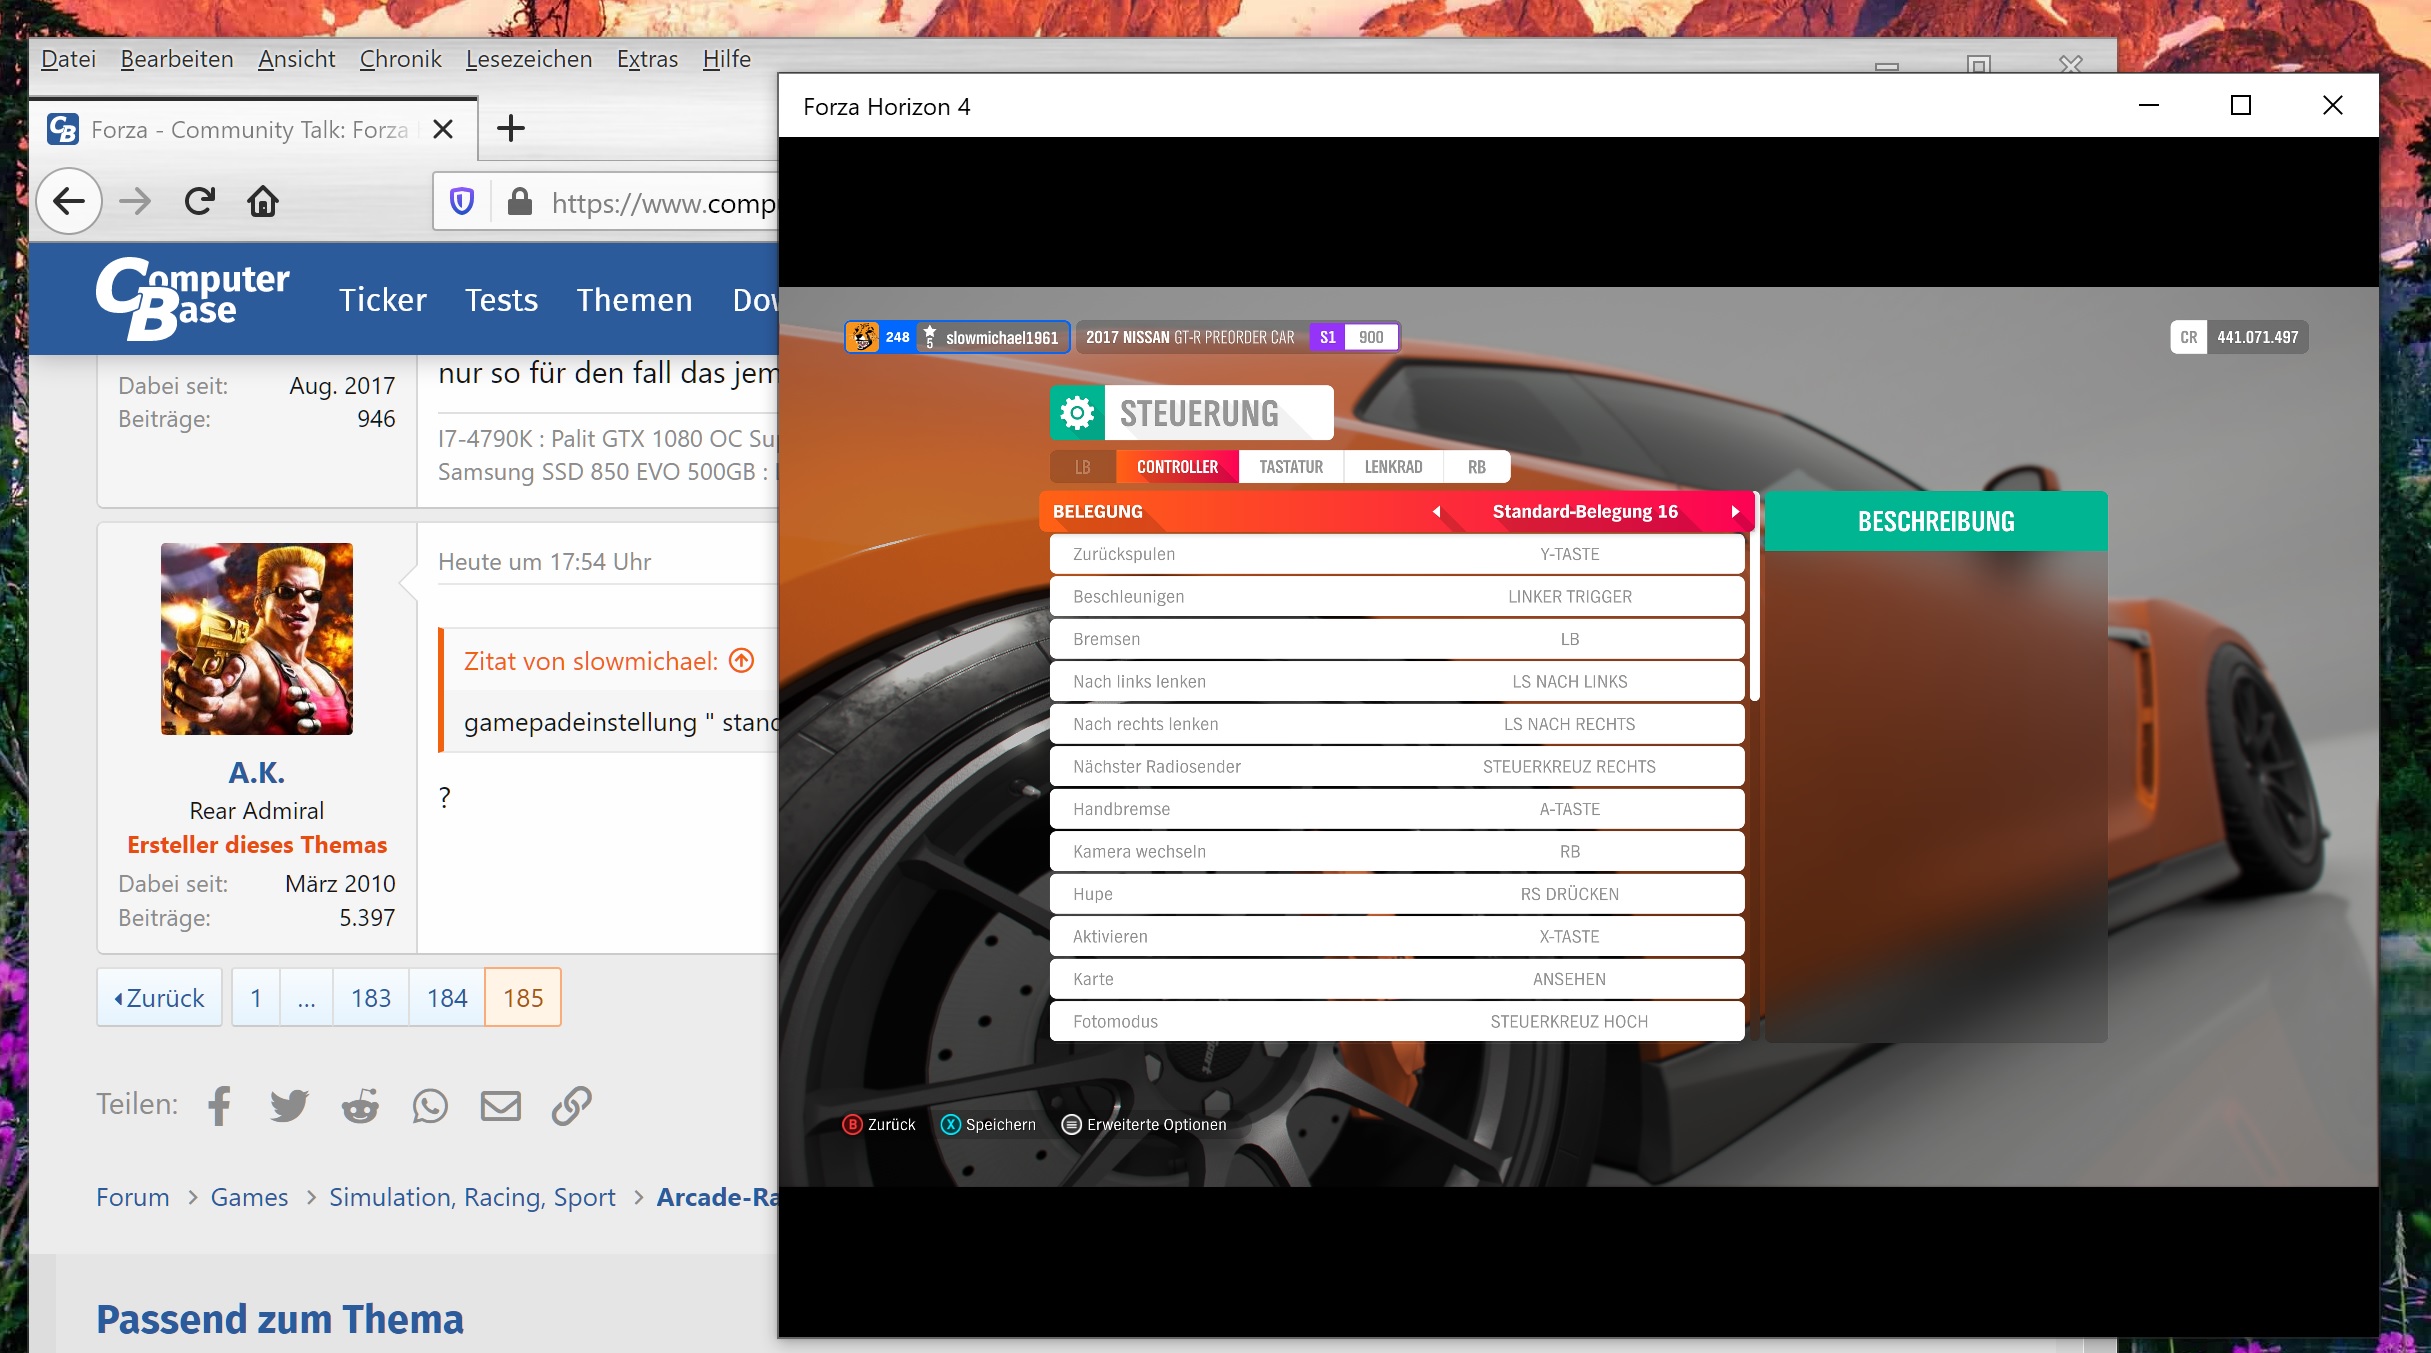Open the Simulation, Racing, Sport breadcrumb
This screenshot has width=2431, height=1353.
pyautogui.click(x=472, y=1197)
